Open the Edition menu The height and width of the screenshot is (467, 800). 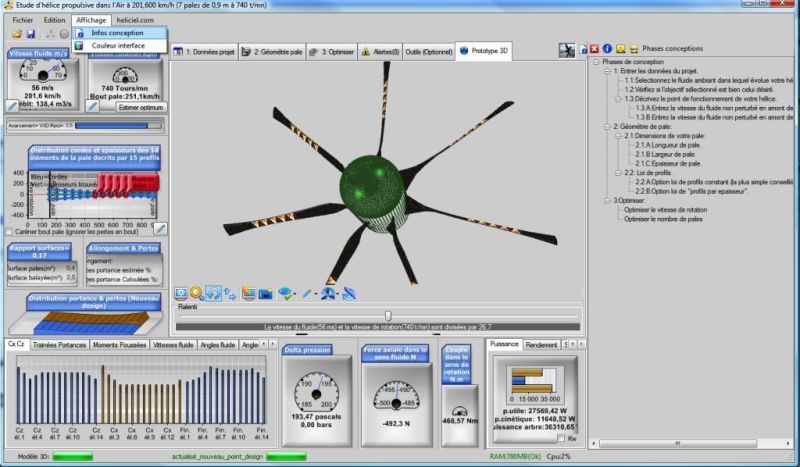54,20
